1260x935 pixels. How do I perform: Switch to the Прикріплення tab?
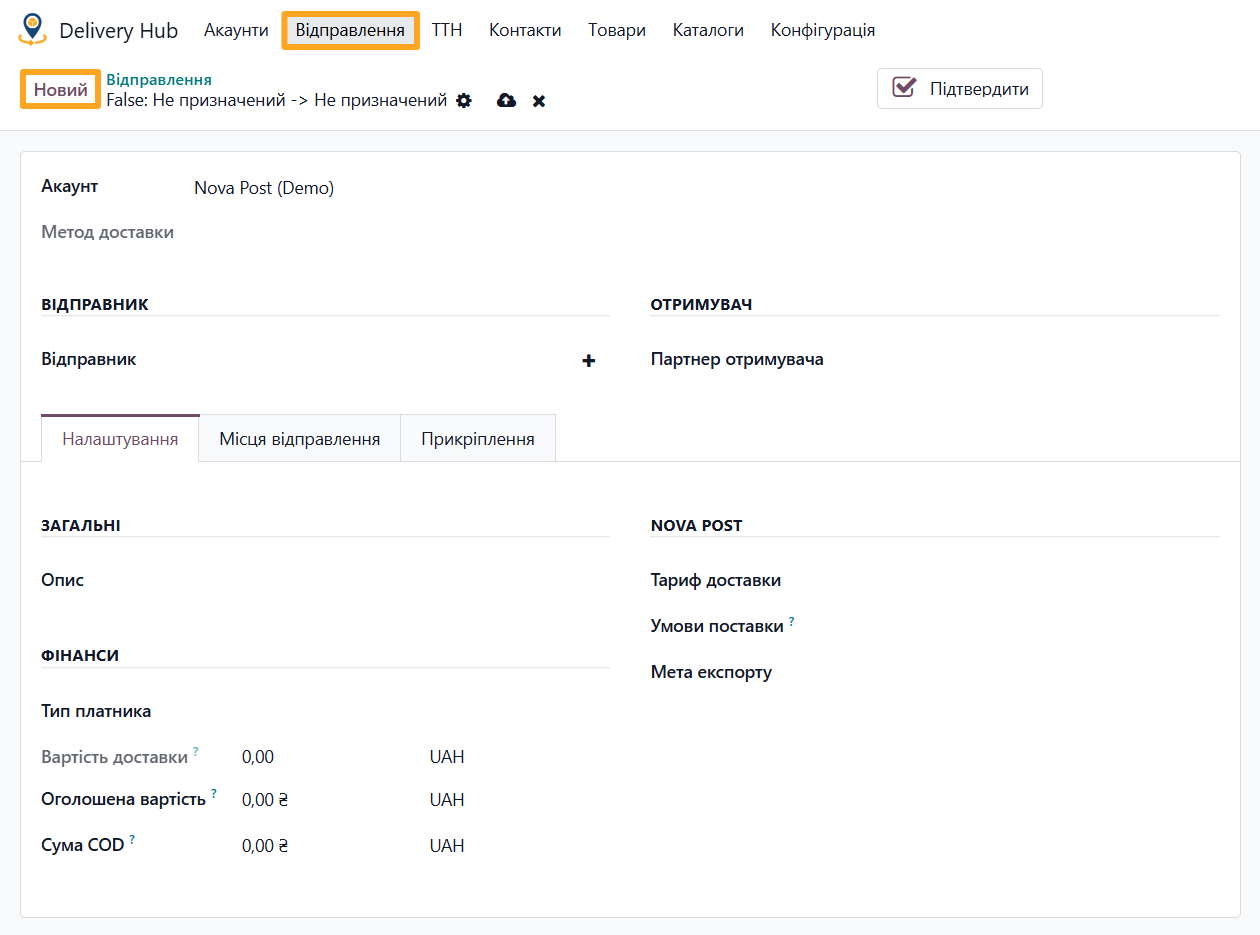tap(478, 439)
